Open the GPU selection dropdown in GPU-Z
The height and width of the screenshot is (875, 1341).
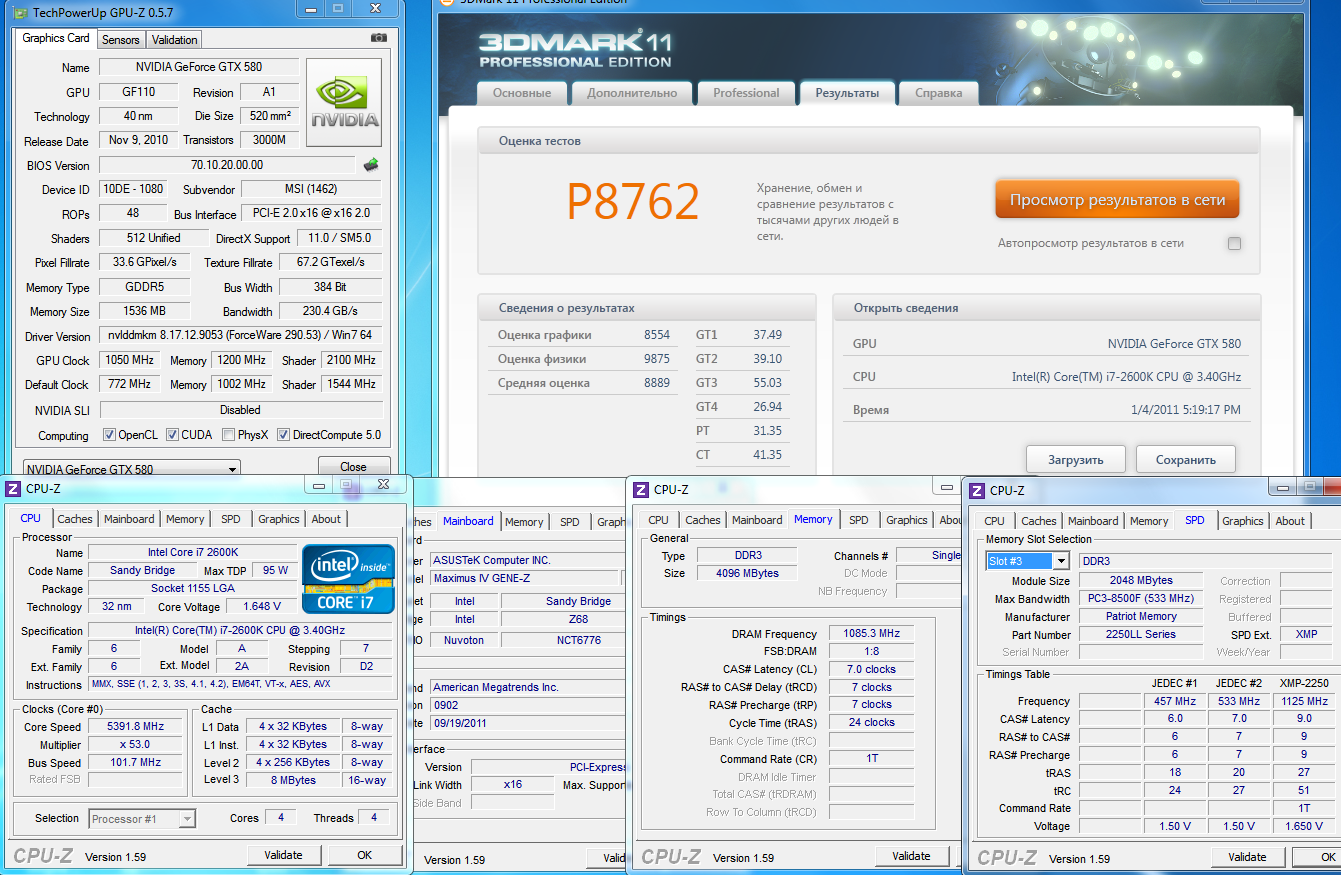click(x=131, y=469)
